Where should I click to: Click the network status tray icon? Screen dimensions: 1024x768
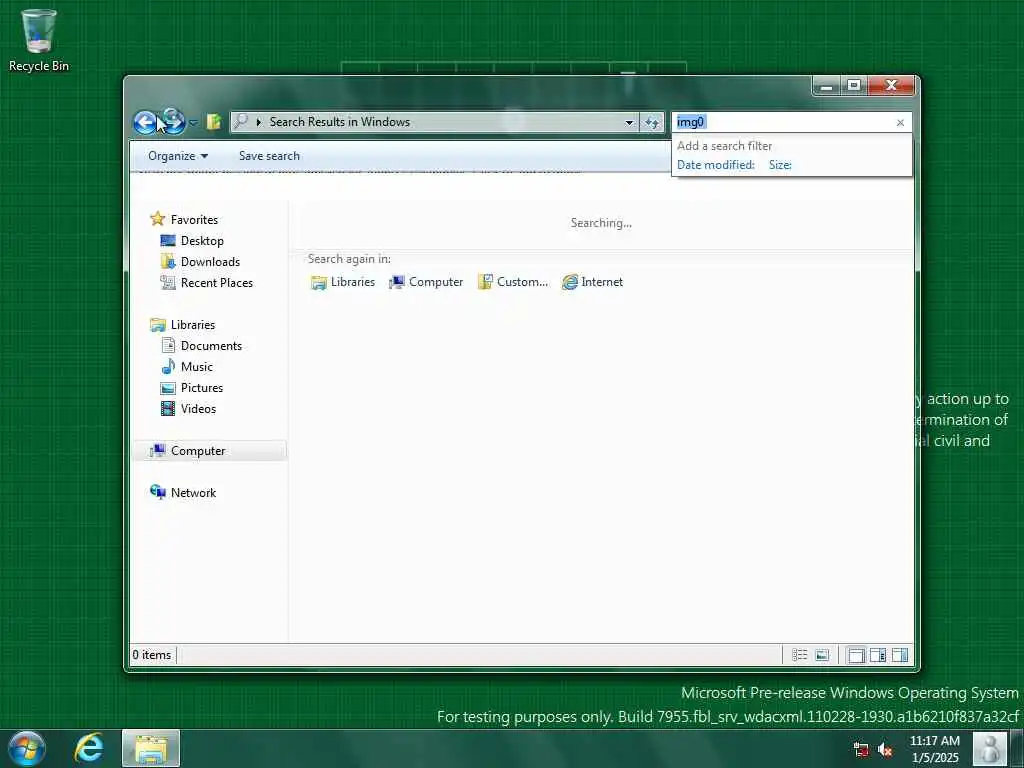861,749
